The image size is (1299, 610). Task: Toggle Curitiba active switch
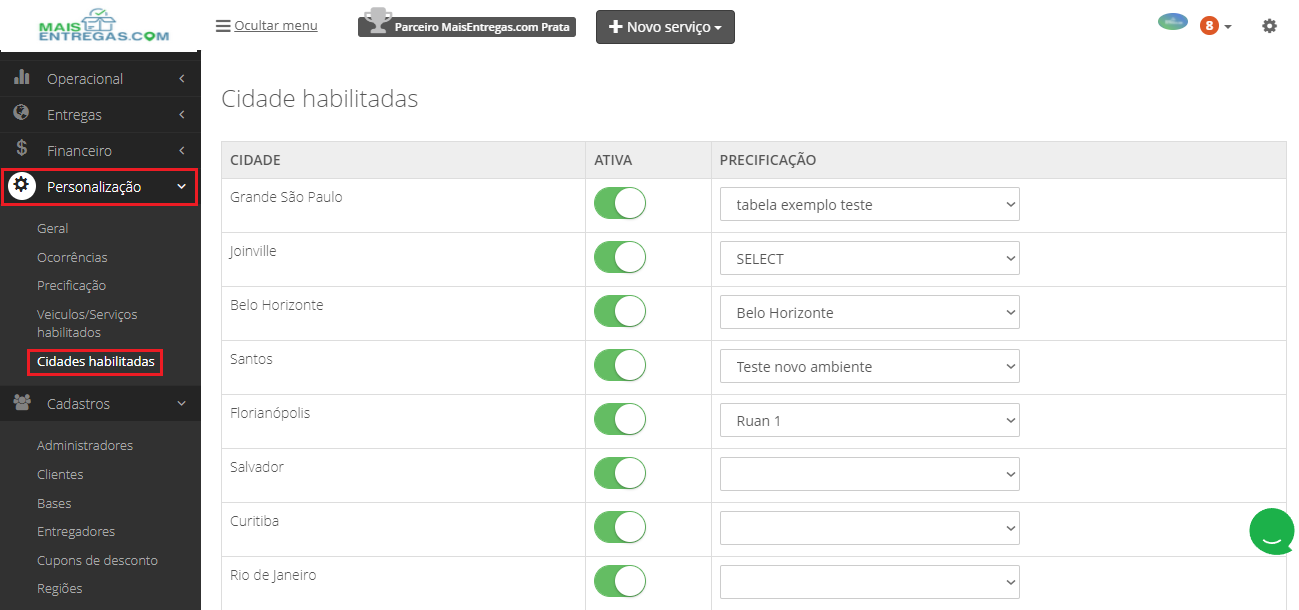[620, 528]
